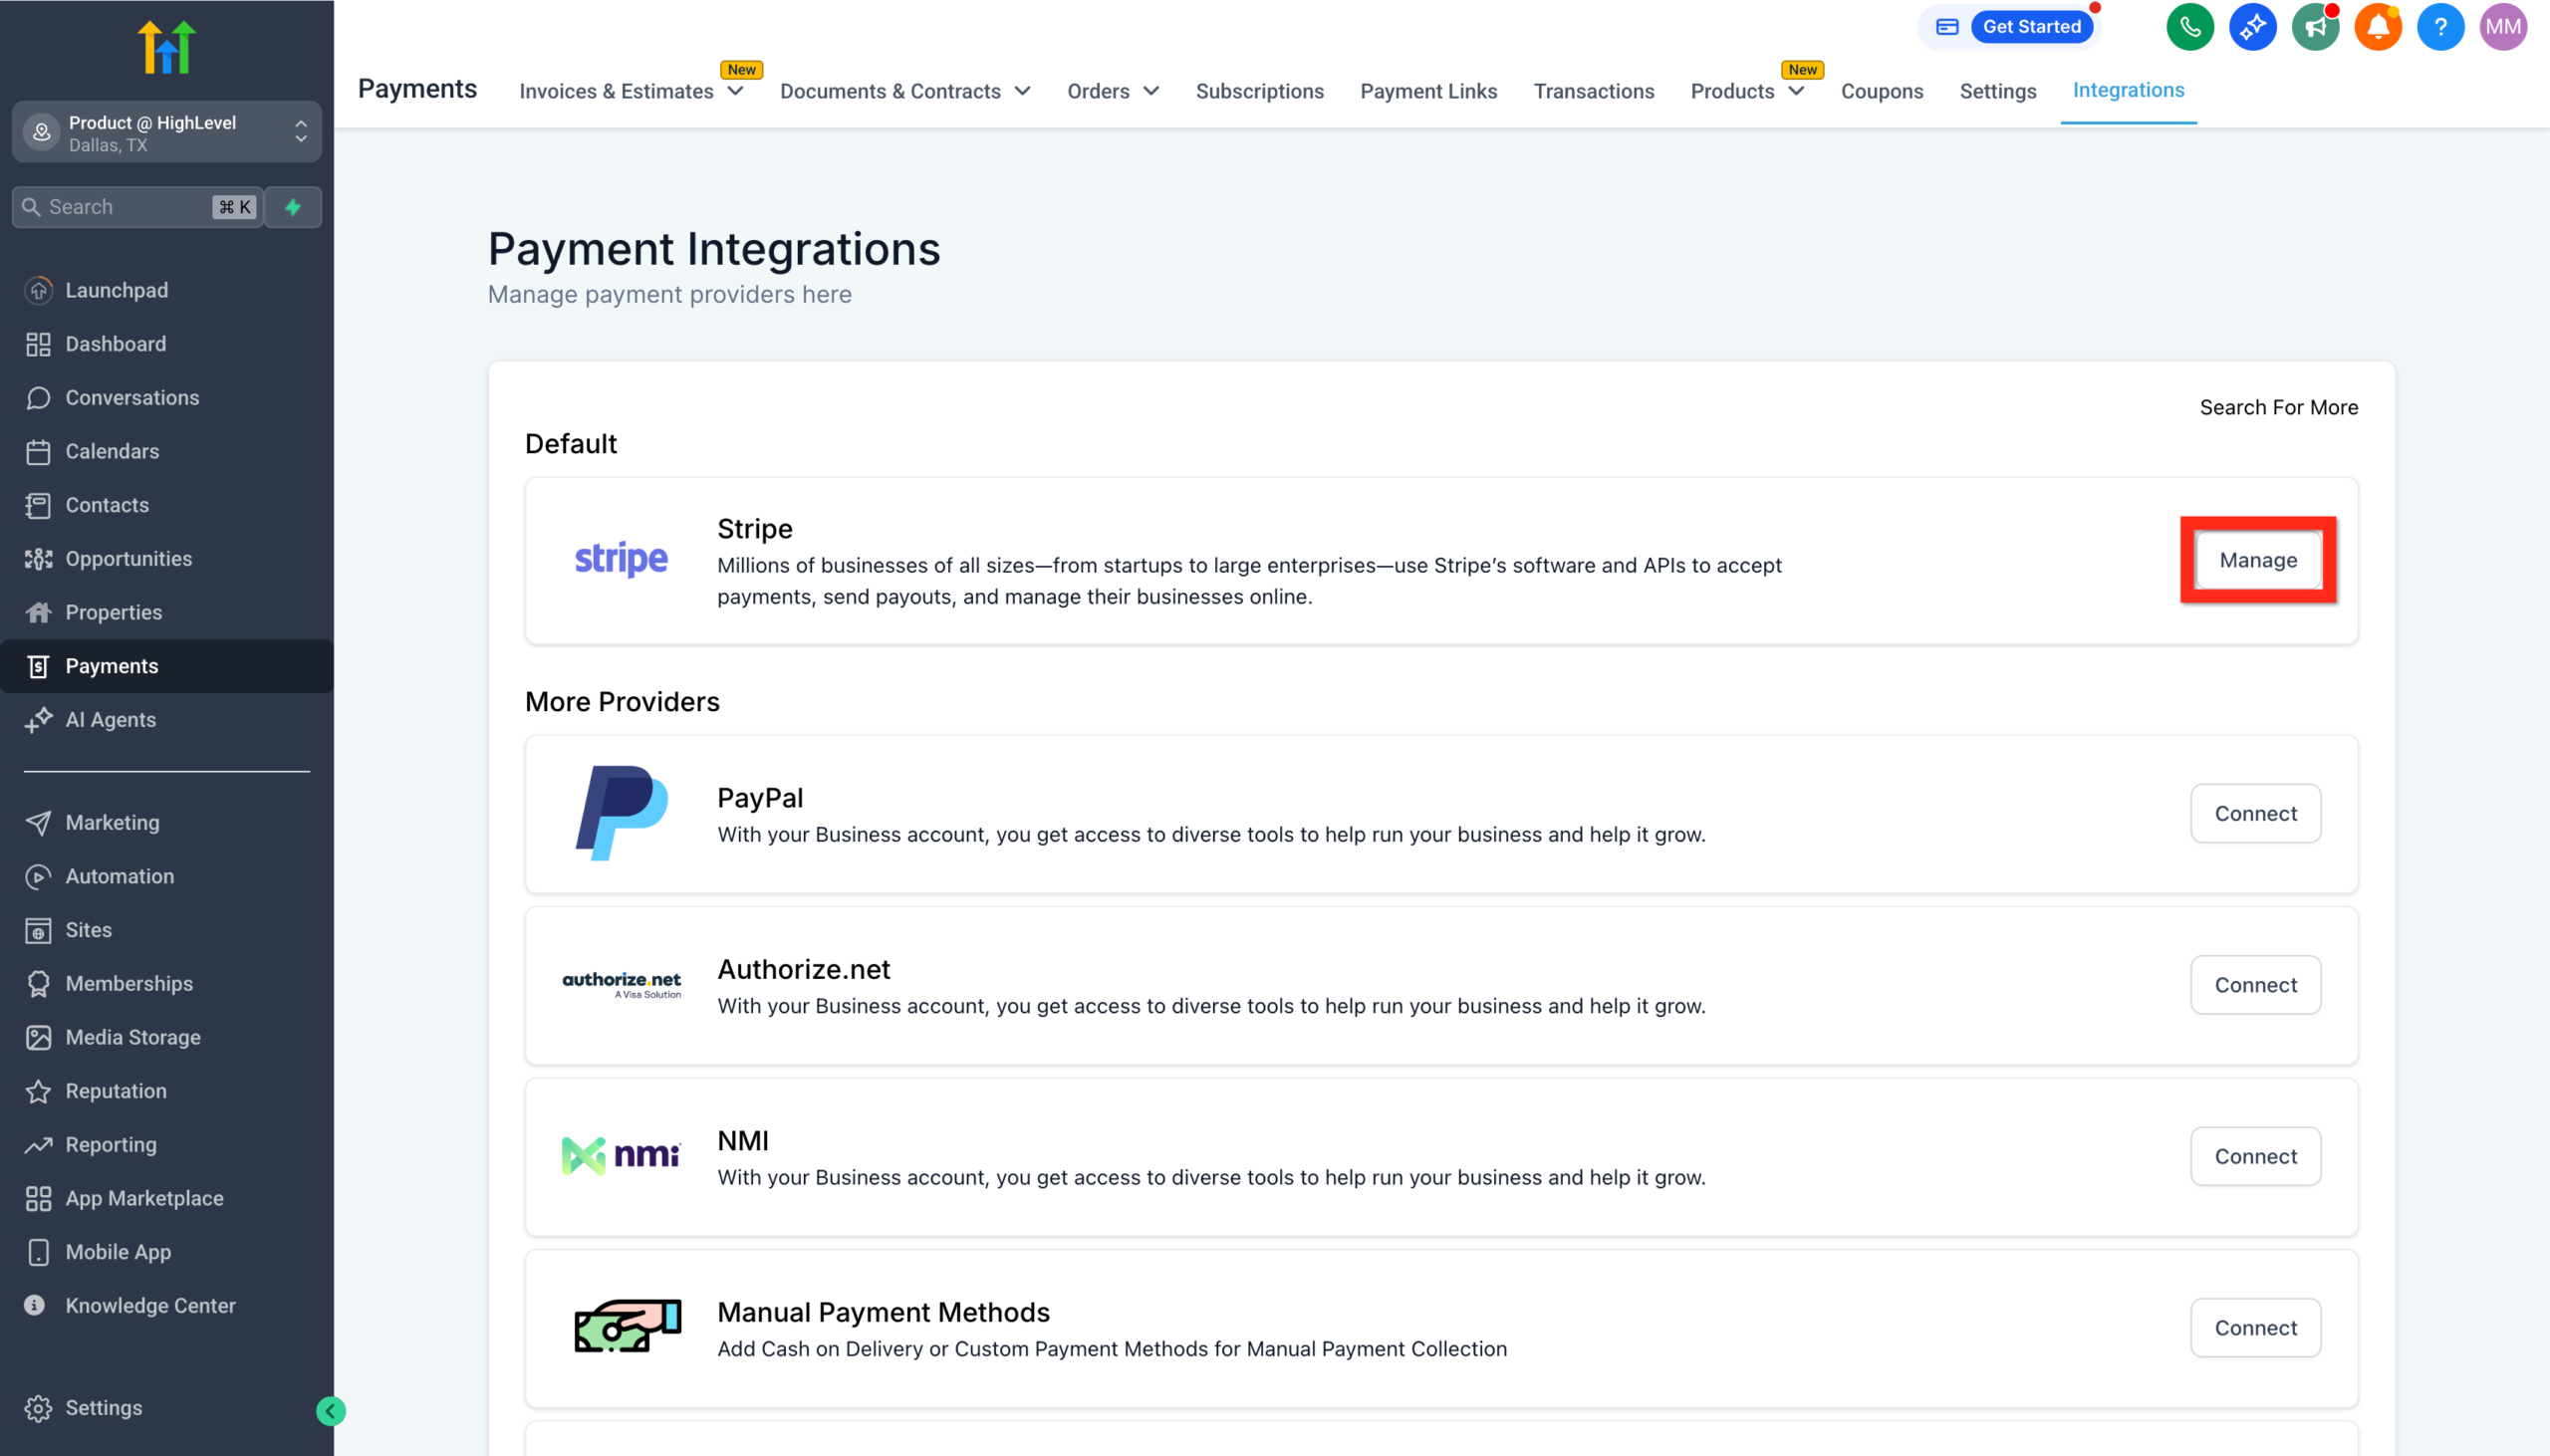Open the Conversations panel from the sidebar
The image size is (2550, 1456).
(x=131, y=397)
